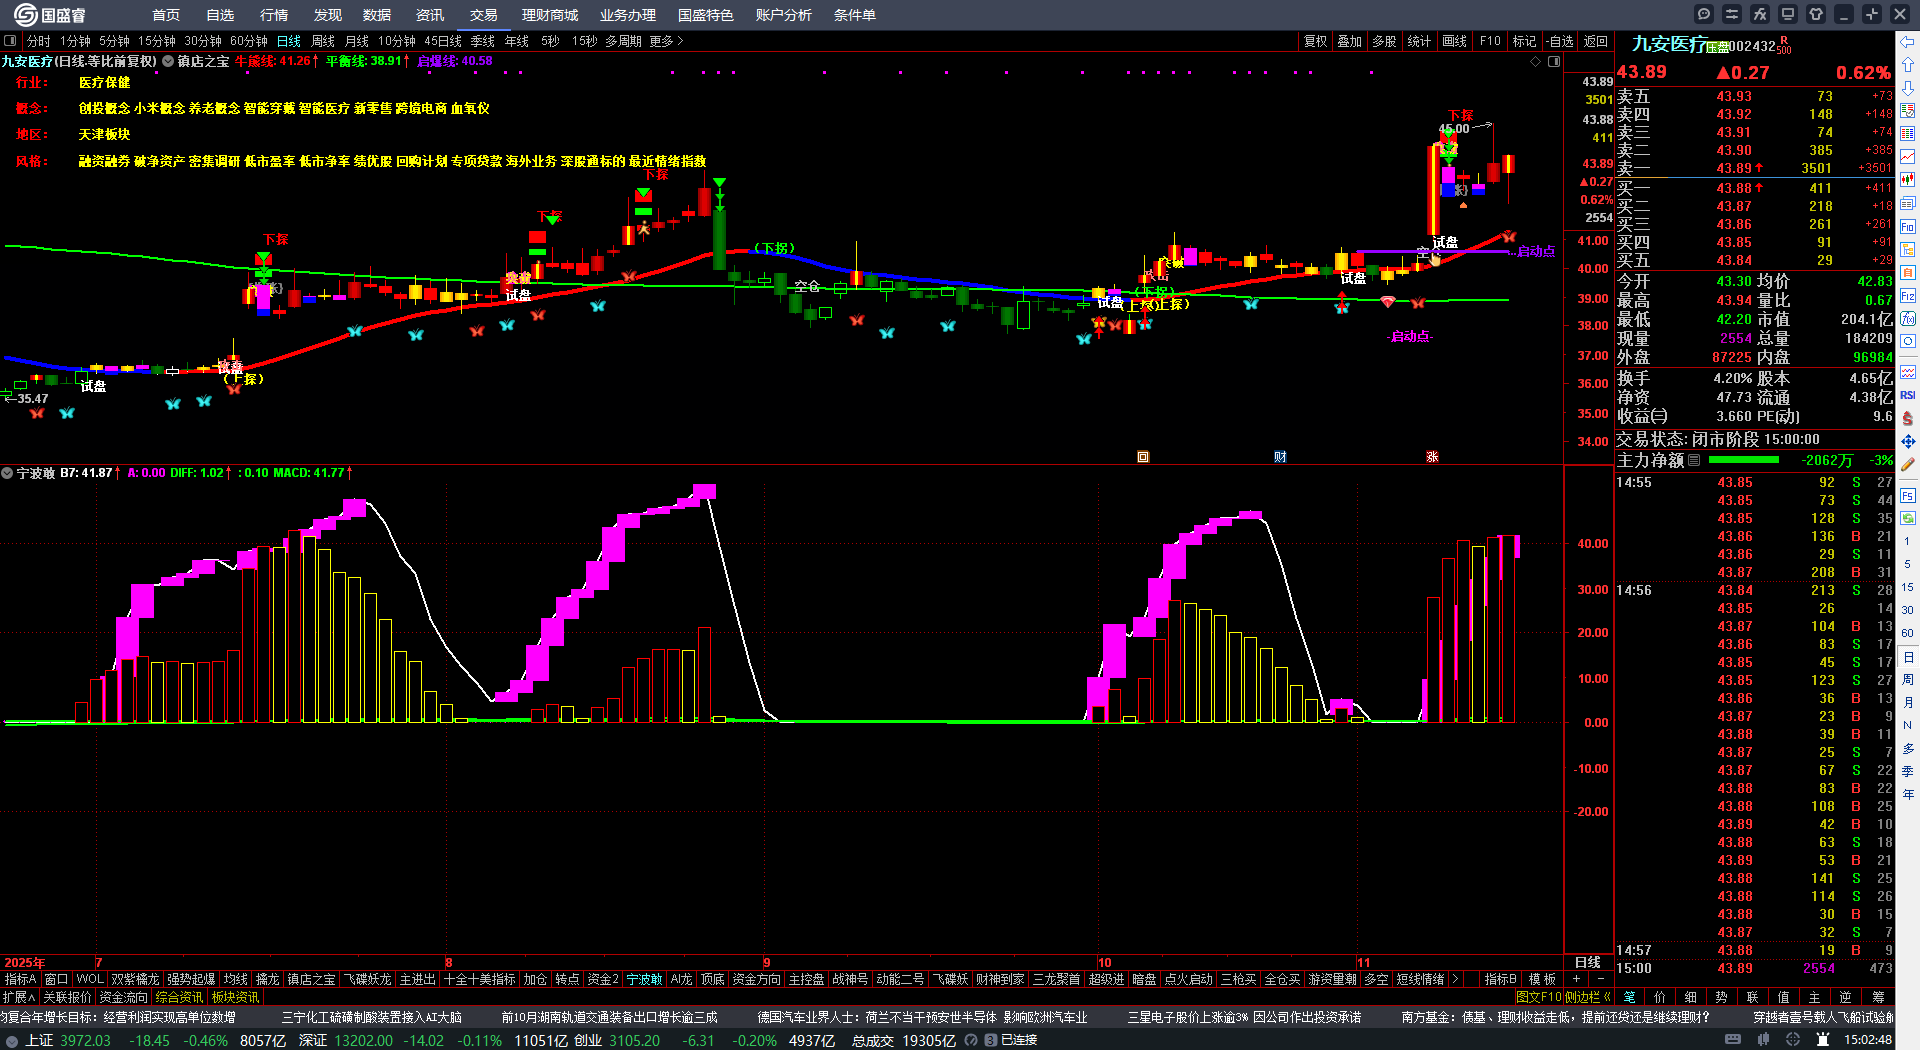
Task: Click the blue up arrow in right sidebar
Action: point(1908,65)
